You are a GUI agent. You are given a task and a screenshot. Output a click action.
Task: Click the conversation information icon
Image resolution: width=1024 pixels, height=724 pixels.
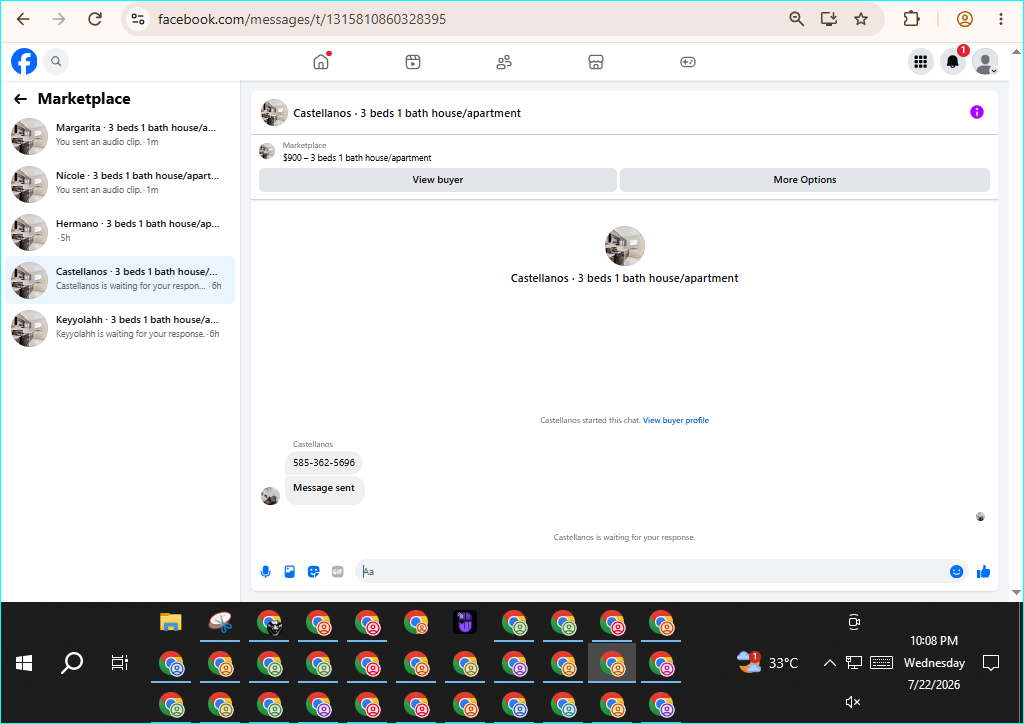tap(976, 112)
